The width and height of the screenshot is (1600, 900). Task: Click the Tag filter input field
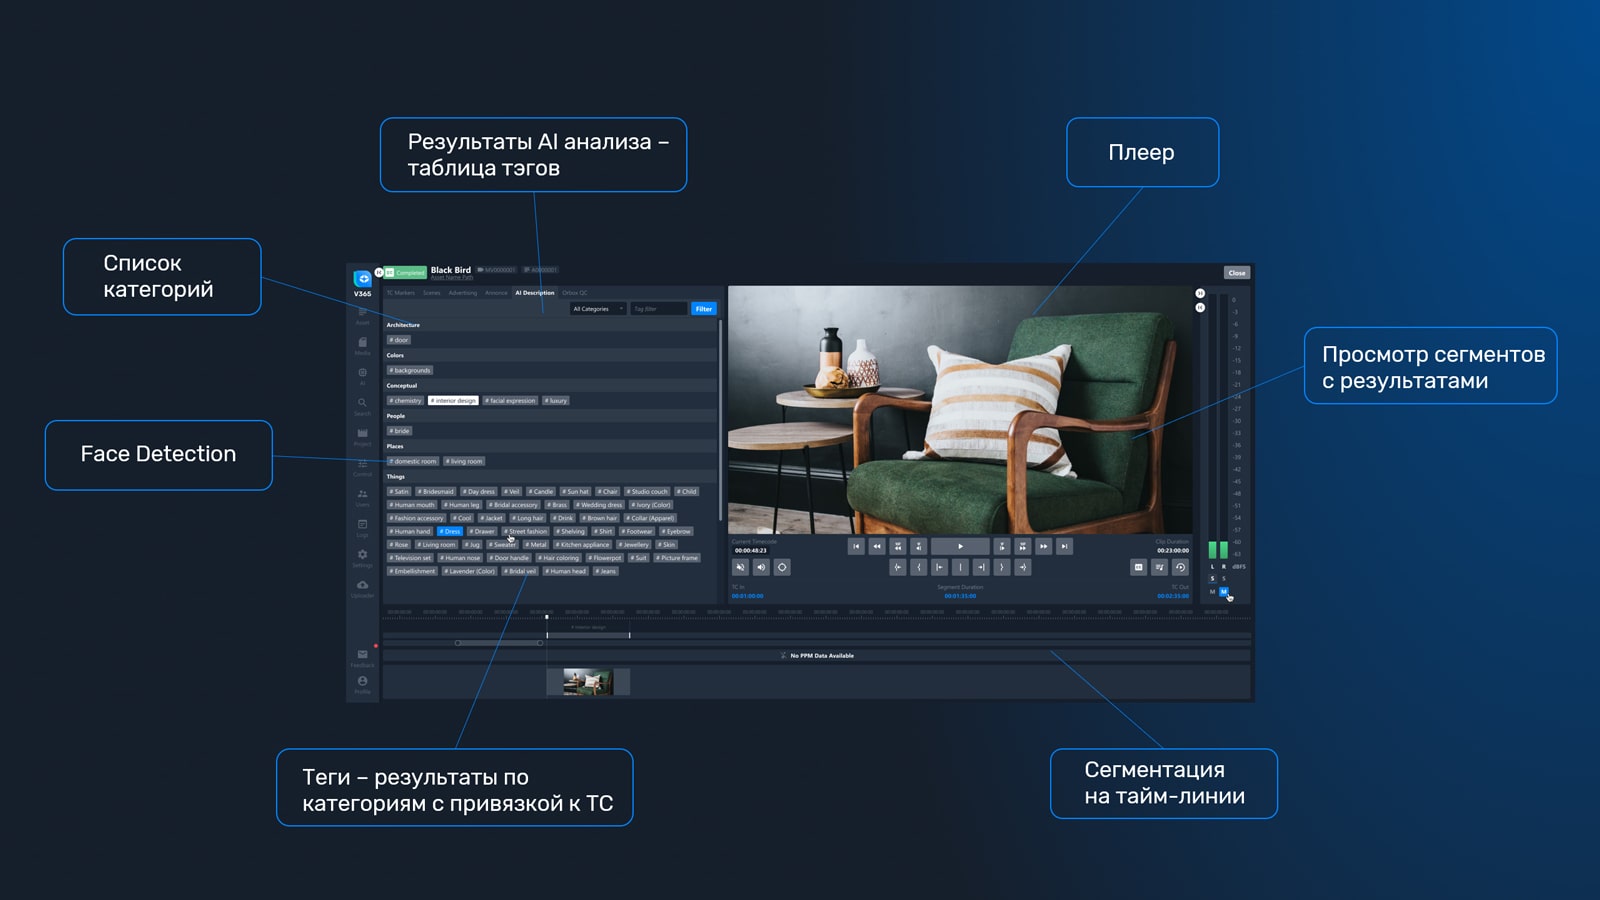pyautogui.click(x=659, y=309)
